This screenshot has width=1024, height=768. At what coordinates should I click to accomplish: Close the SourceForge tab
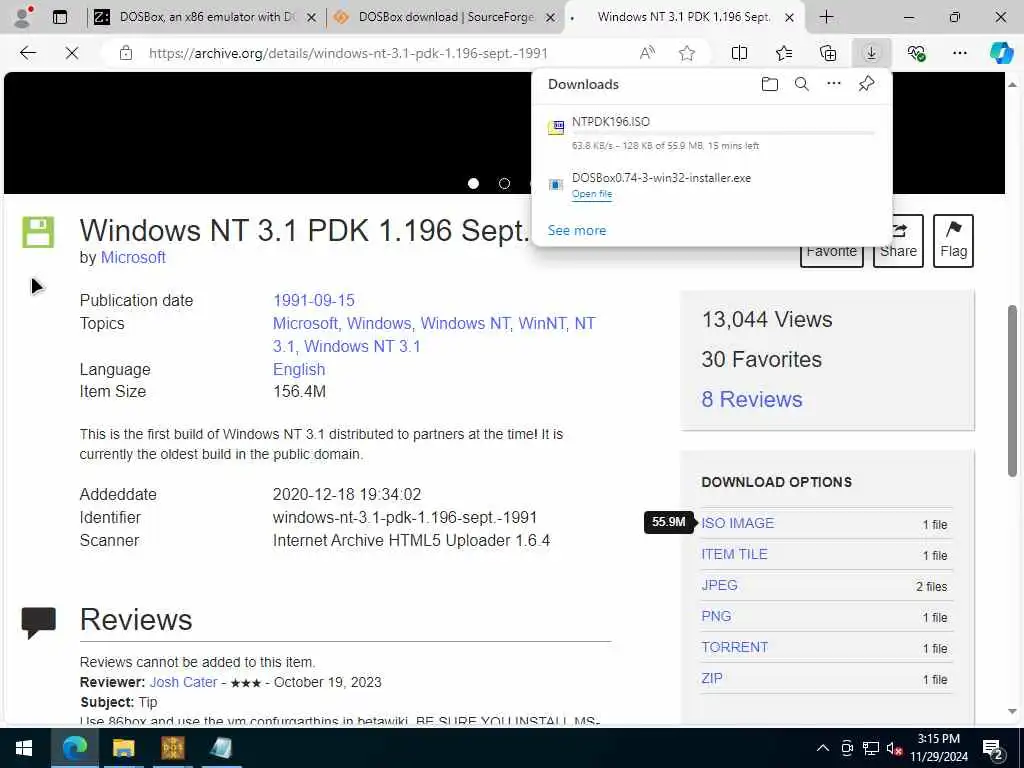pos(551,18)
